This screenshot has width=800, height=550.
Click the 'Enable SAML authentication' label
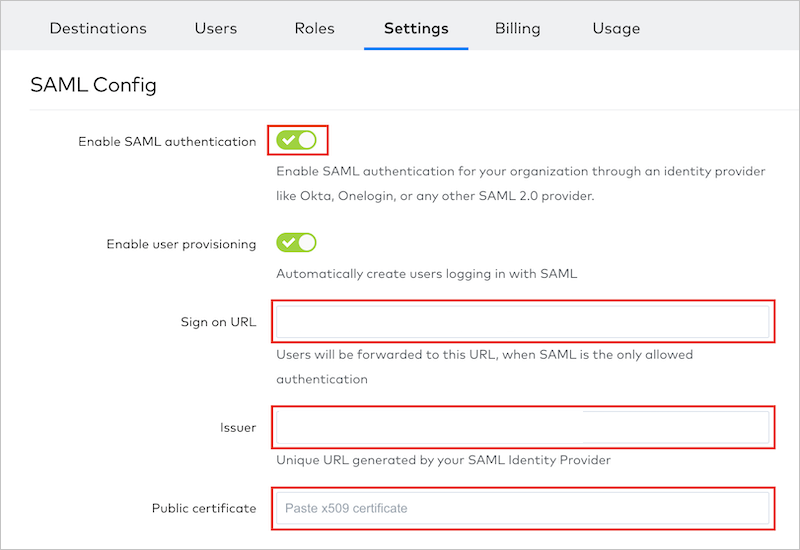click(x=167, y=141)
